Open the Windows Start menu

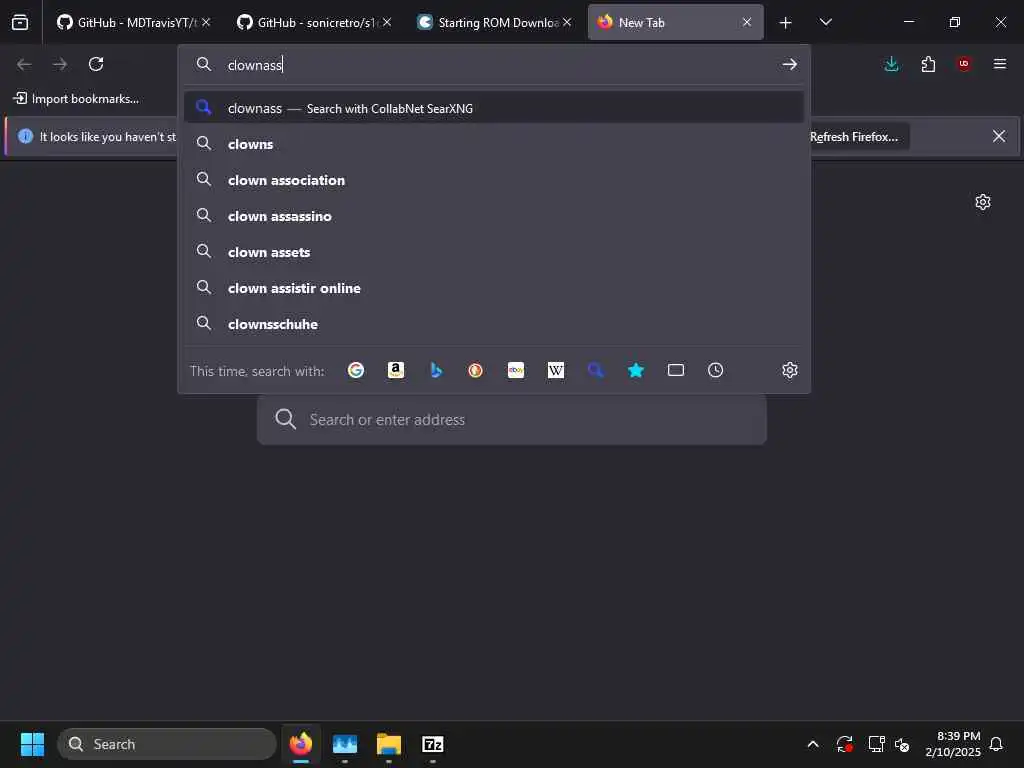32,744
